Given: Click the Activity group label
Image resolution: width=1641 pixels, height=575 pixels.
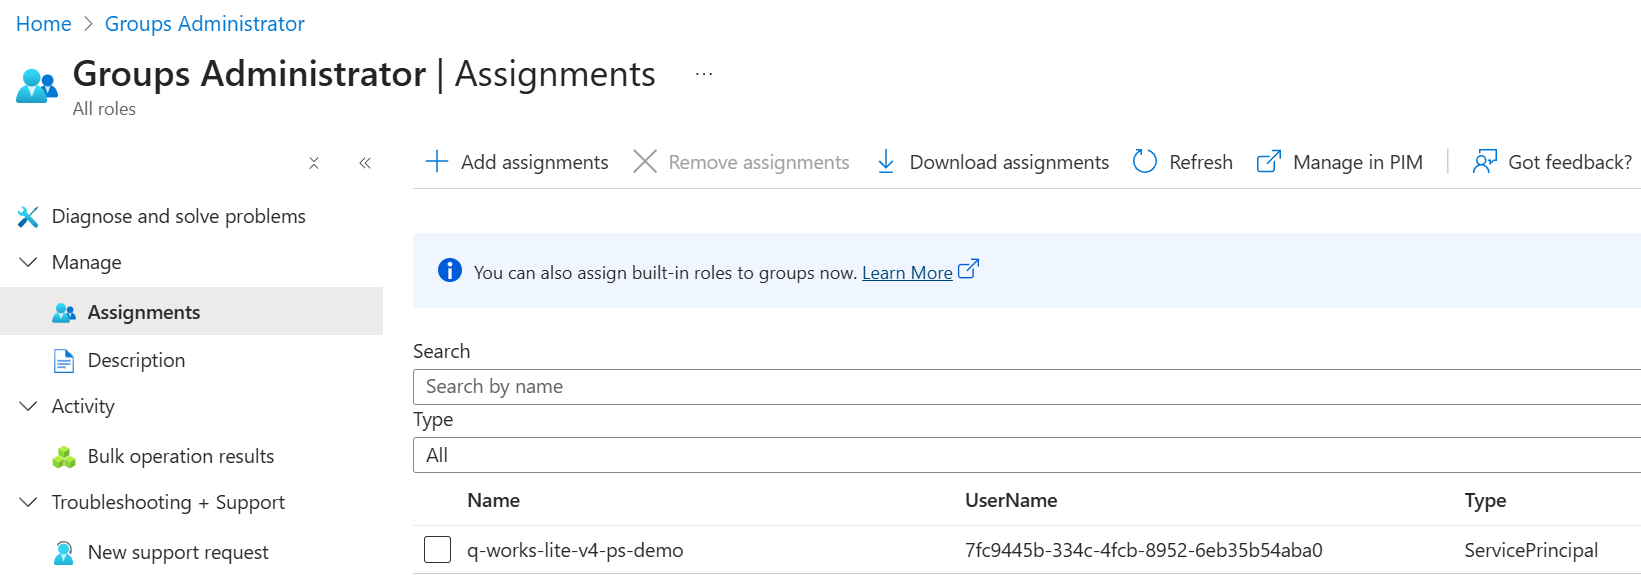Looking at the screenshot, I should pyautogui.click(x=83, y=406).
